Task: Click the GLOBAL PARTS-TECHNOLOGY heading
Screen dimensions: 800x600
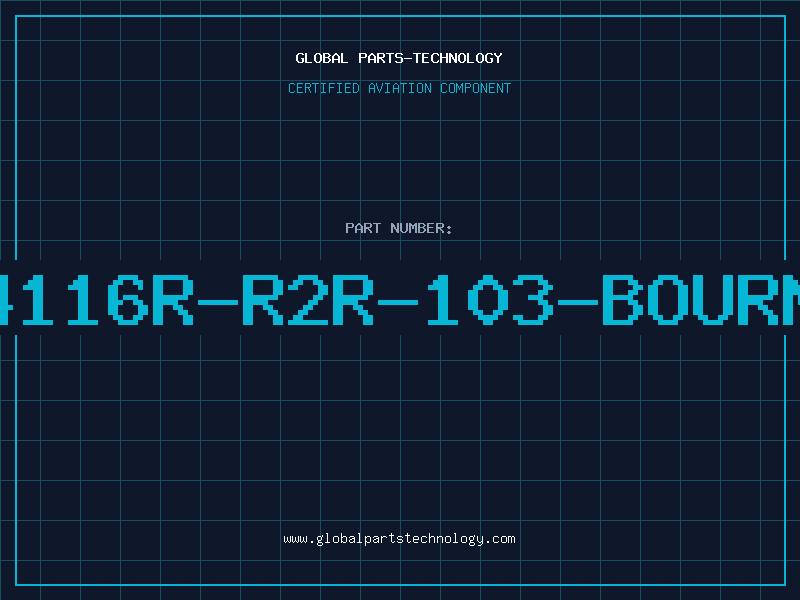Action: pyautogui.click(x=399, y=58)
